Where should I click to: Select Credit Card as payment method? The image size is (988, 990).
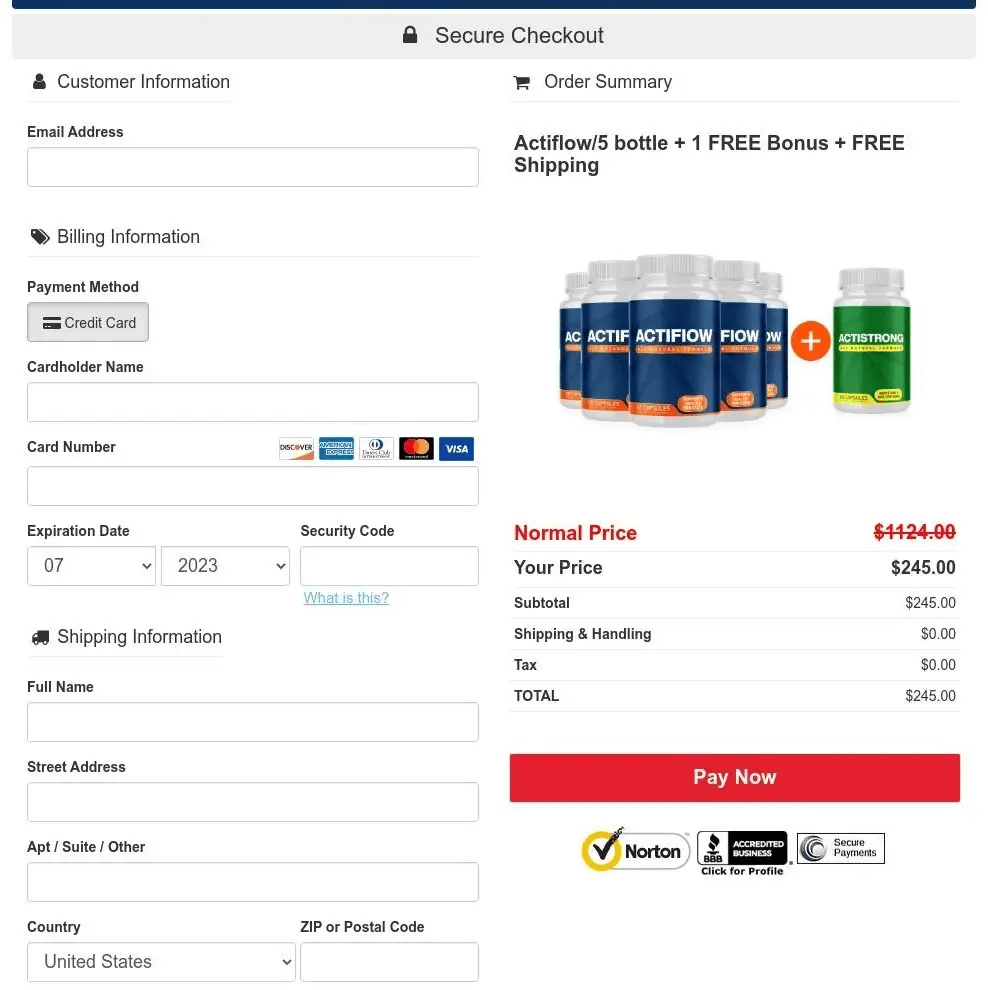(88, 322)
